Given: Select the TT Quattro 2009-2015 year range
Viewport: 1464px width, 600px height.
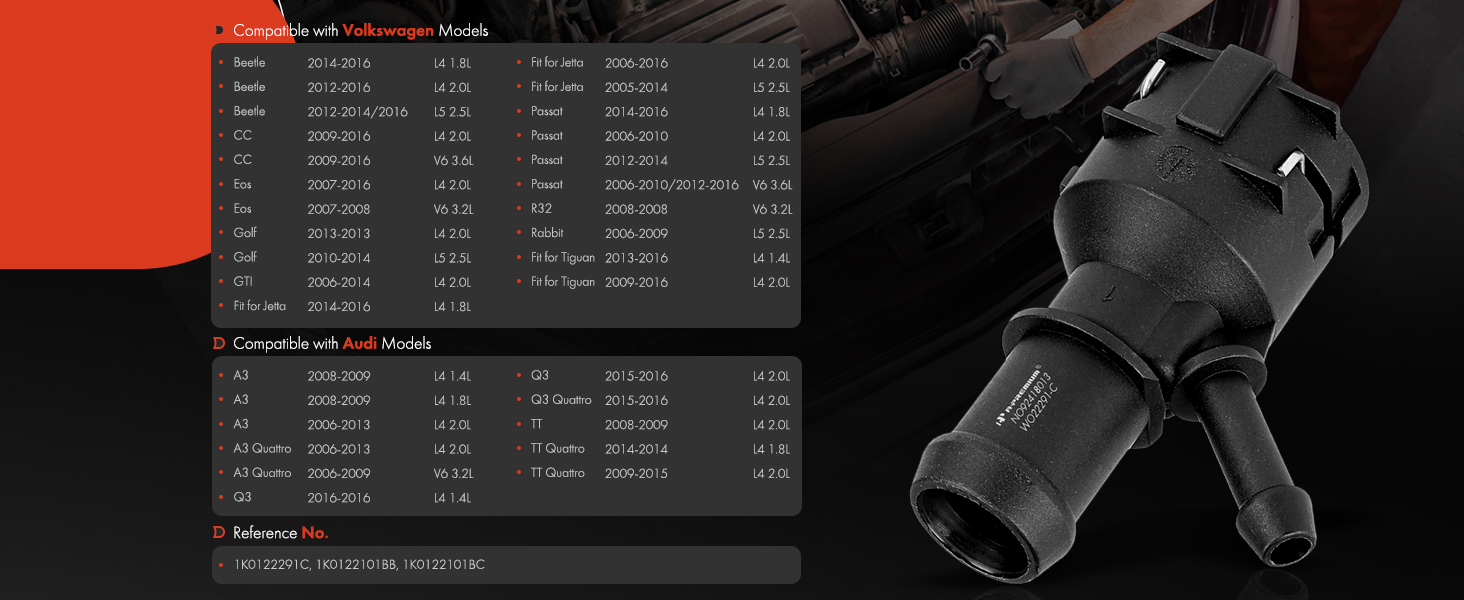Looking at the screenshot, I should pos(636,474).
